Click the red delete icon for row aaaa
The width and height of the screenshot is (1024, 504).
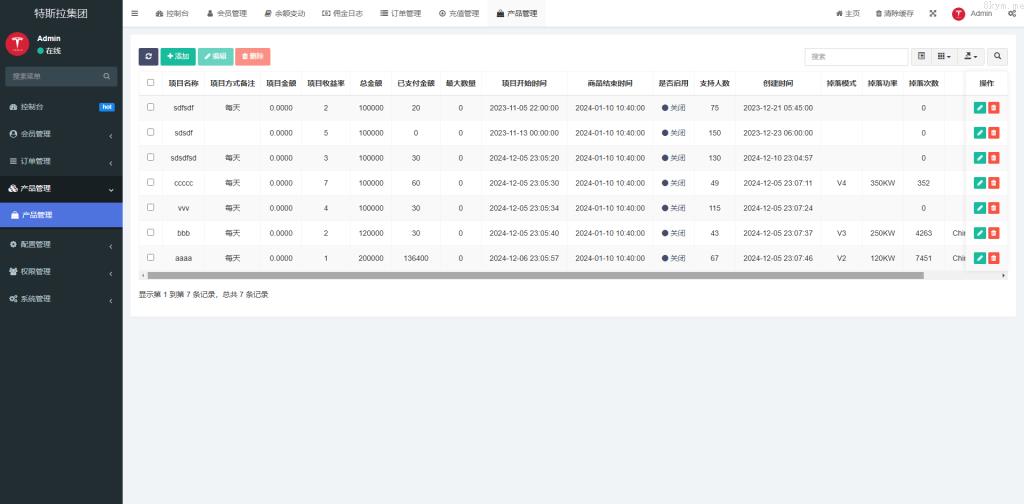(x=994, y=258)
